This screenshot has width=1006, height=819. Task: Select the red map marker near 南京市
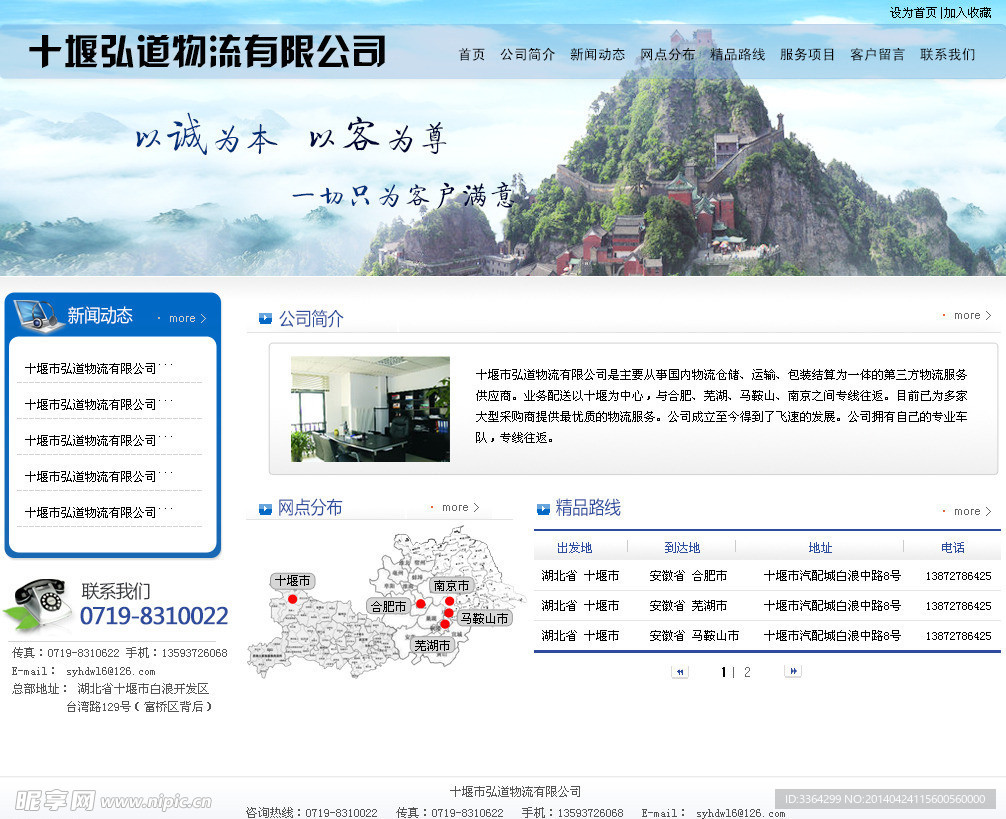coord(449,601)
